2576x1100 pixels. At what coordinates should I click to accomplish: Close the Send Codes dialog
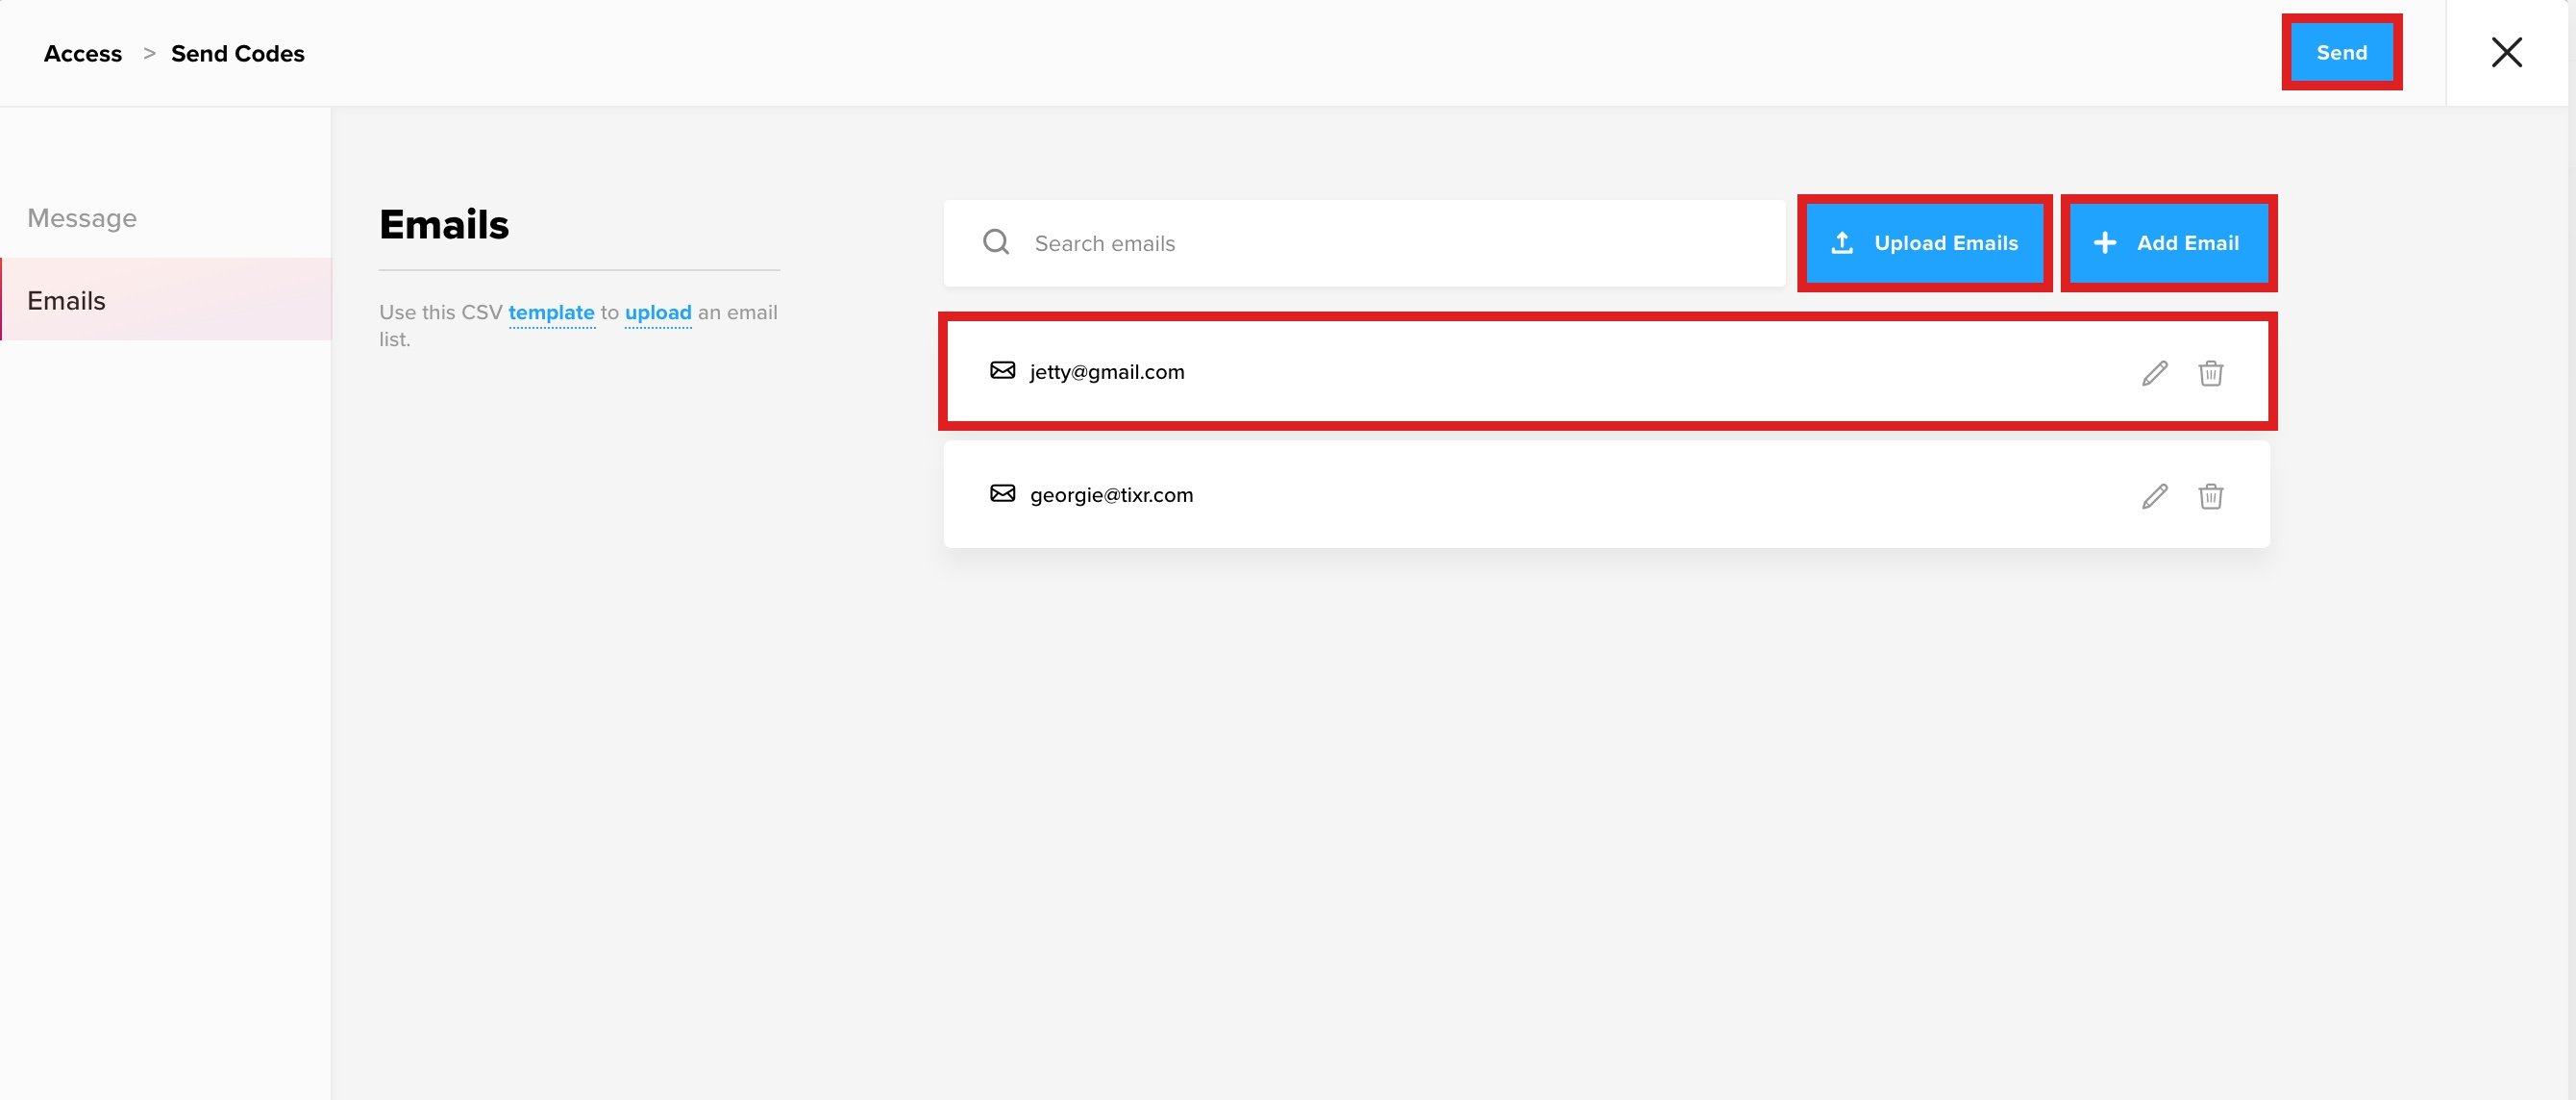click(2506, 52)
